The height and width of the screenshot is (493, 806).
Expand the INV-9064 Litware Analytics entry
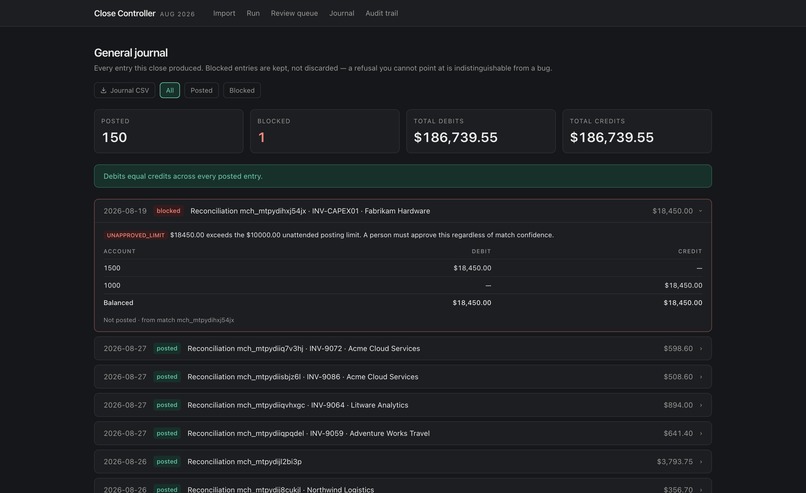click(x=402, y=405)
